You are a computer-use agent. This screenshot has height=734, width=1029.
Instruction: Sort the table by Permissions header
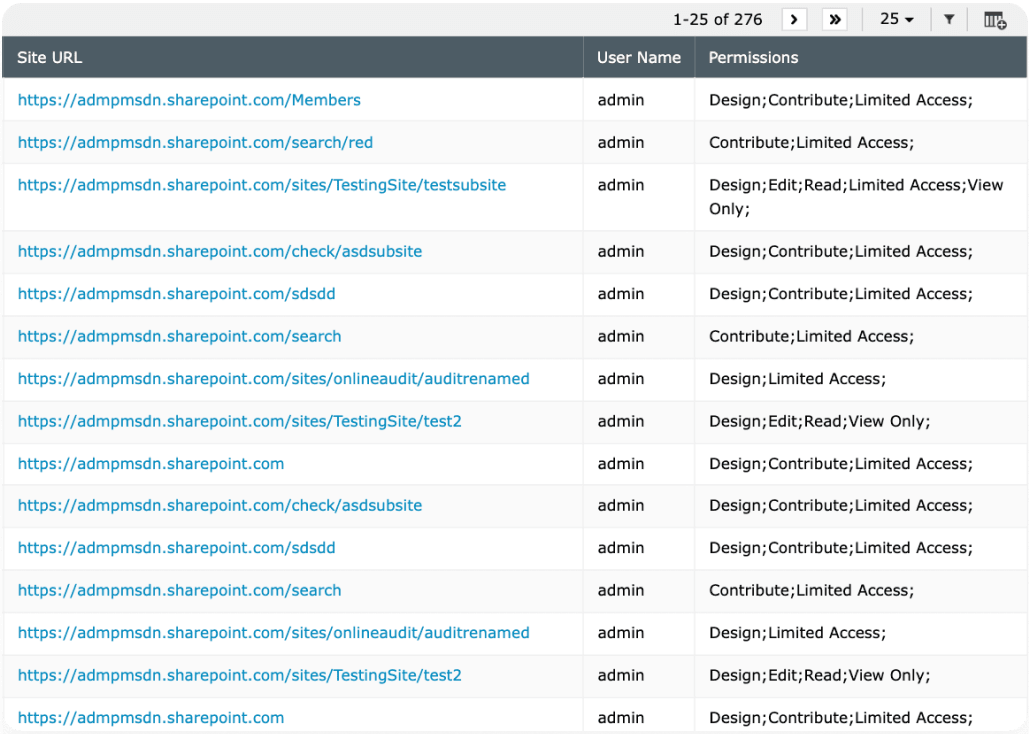coord(753,57)
